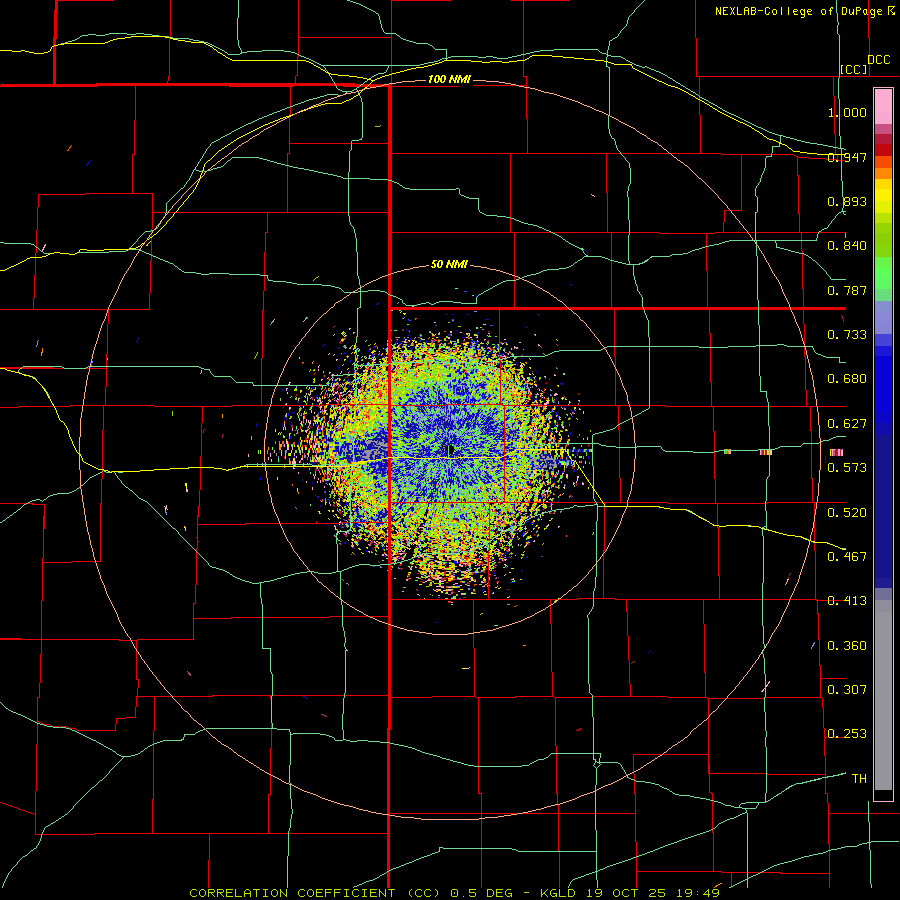Click the 0.787 scale value
The height and width of the screenshot is (900, 900).
tap(847, 290)
